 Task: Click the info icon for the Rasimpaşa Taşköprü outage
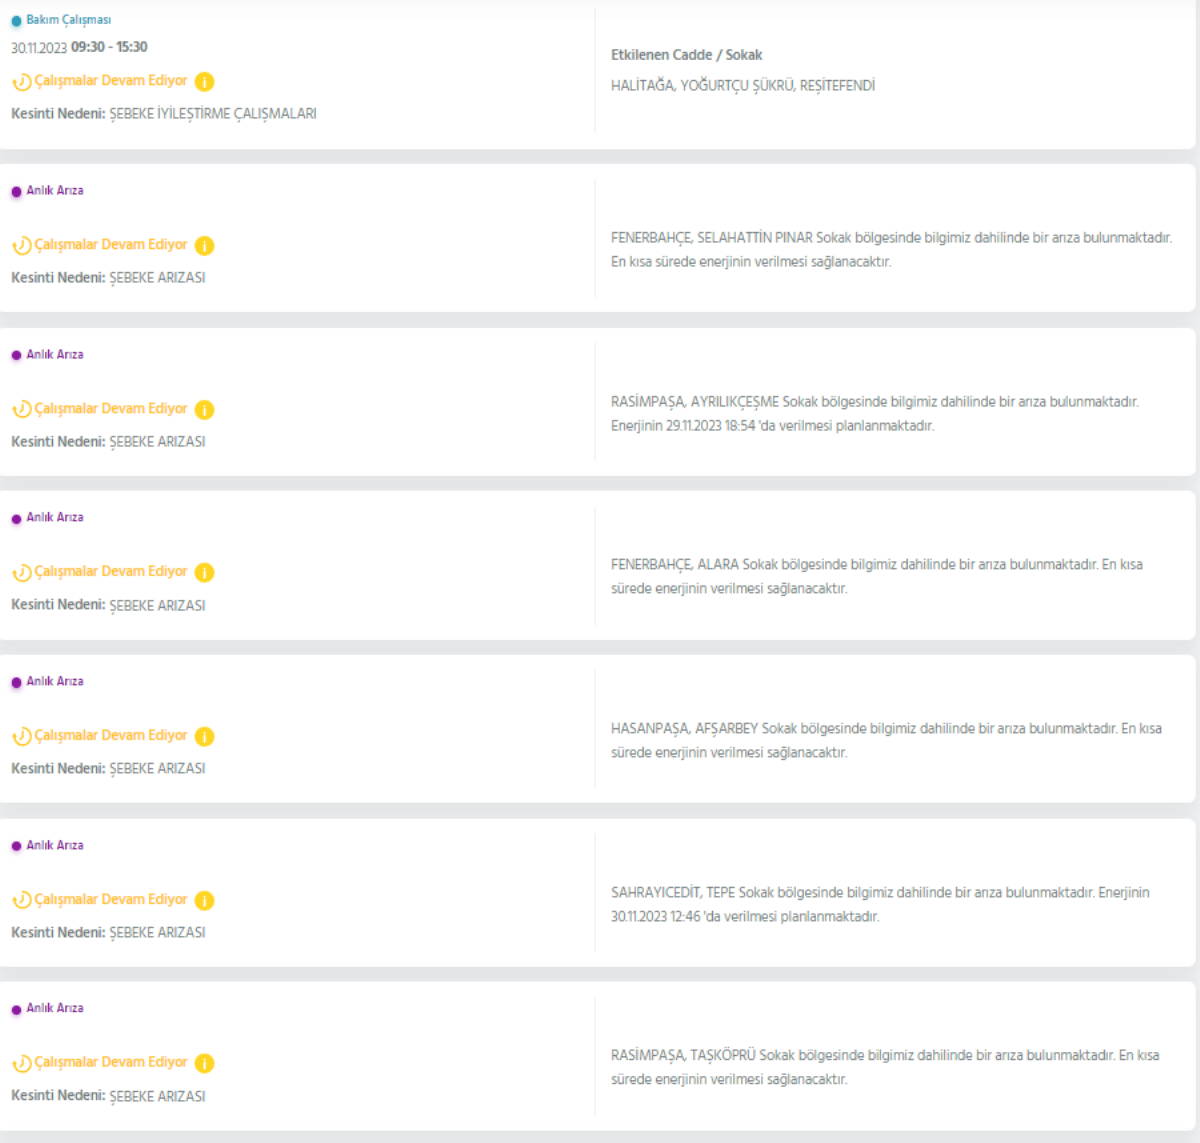(204, 1063)
